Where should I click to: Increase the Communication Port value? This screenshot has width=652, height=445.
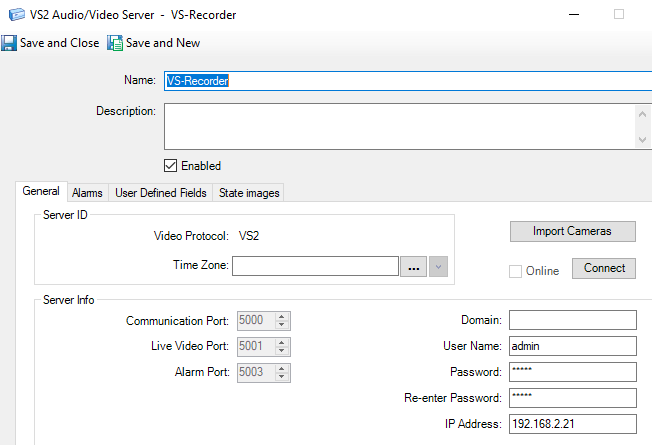(x=282, y=317)
